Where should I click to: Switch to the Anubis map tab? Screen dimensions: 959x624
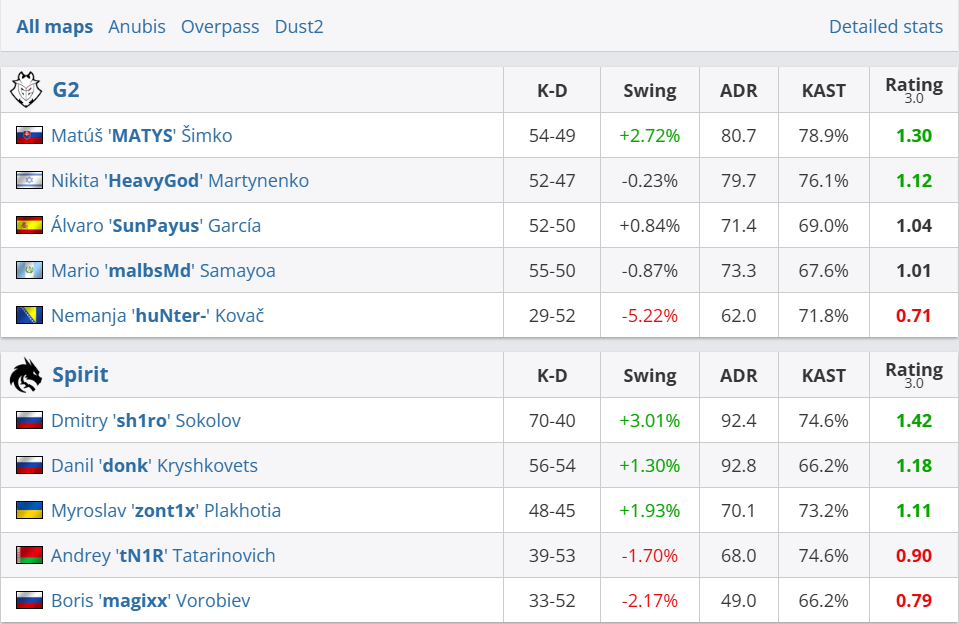[137, 27]
